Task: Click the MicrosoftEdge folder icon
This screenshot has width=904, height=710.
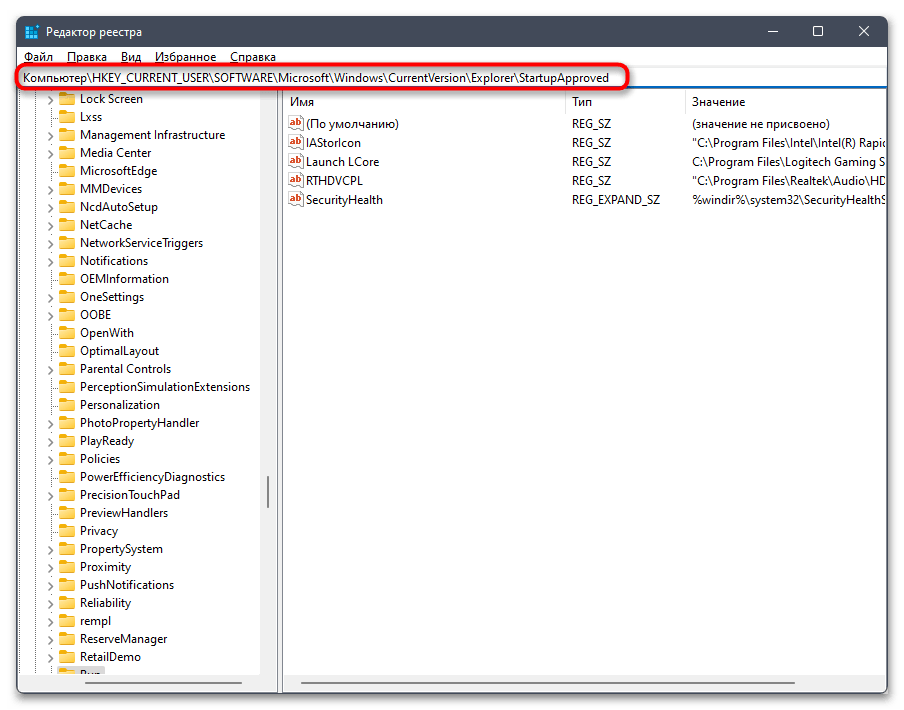Action: pyautogui.click(x=67, y=171)
